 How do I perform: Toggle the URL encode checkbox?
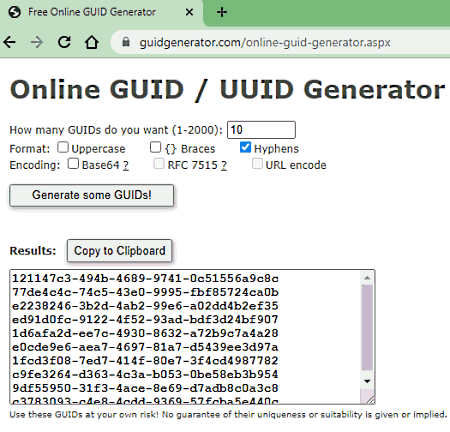[257, 164]
